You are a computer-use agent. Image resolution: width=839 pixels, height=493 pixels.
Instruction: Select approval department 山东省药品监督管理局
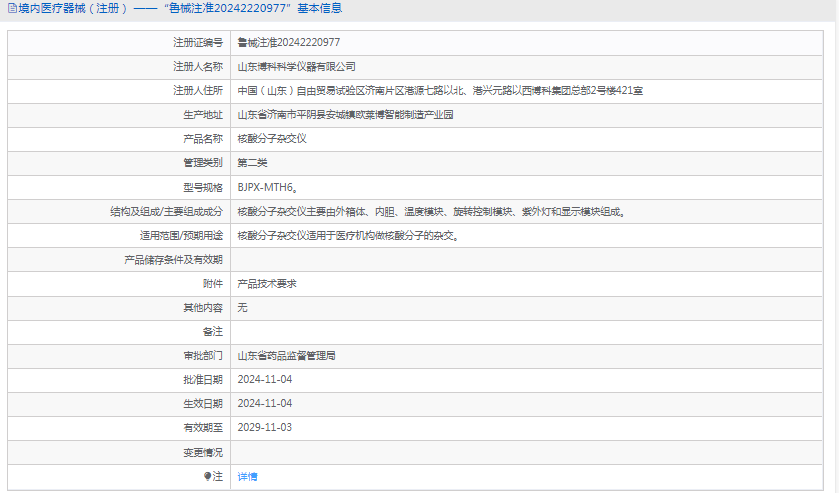pyautogui.click(x=286, y=356)
